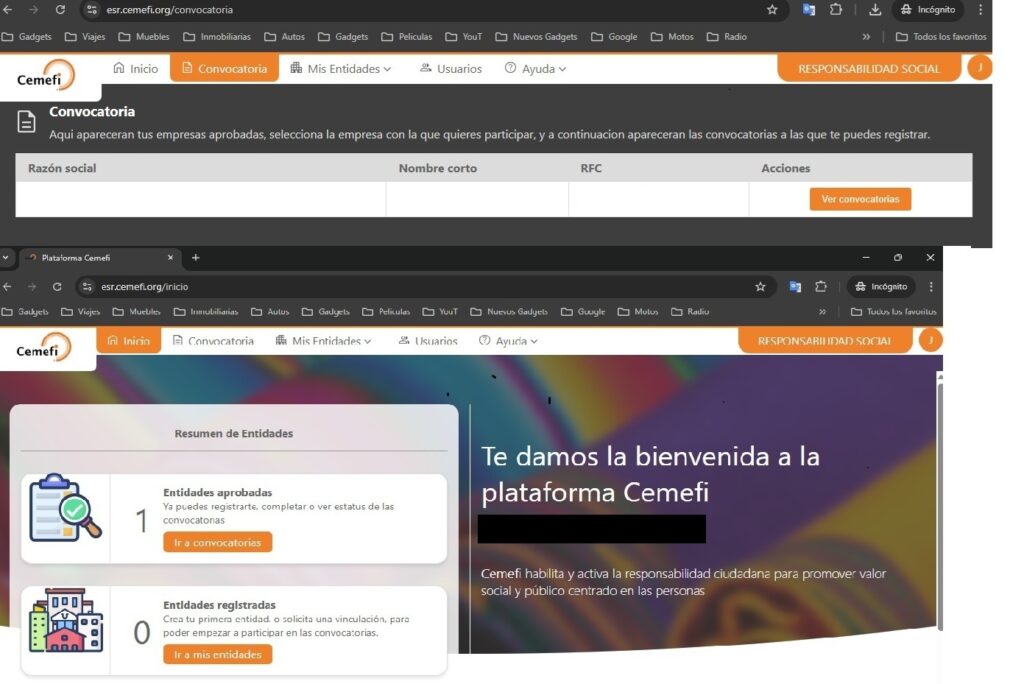The height and width of the screenshot is (684, 1024).
Task: Open user avatar J on Convocatoria page
Action: pos(980,68)
